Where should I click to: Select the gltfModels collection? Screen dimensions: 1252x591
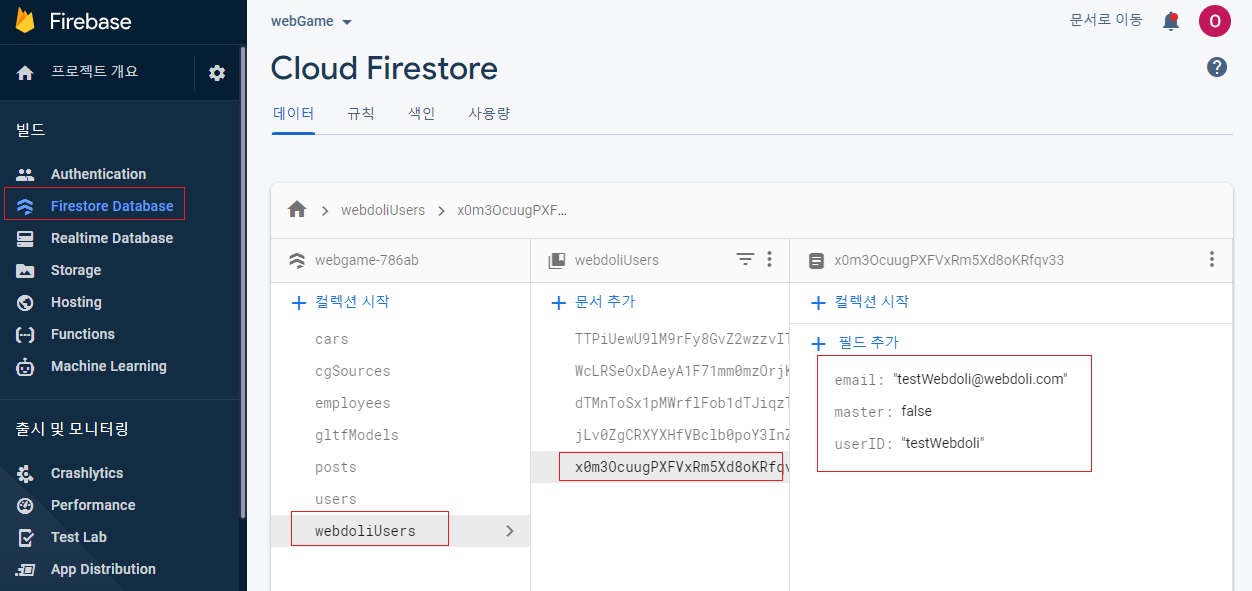point(357,435)
